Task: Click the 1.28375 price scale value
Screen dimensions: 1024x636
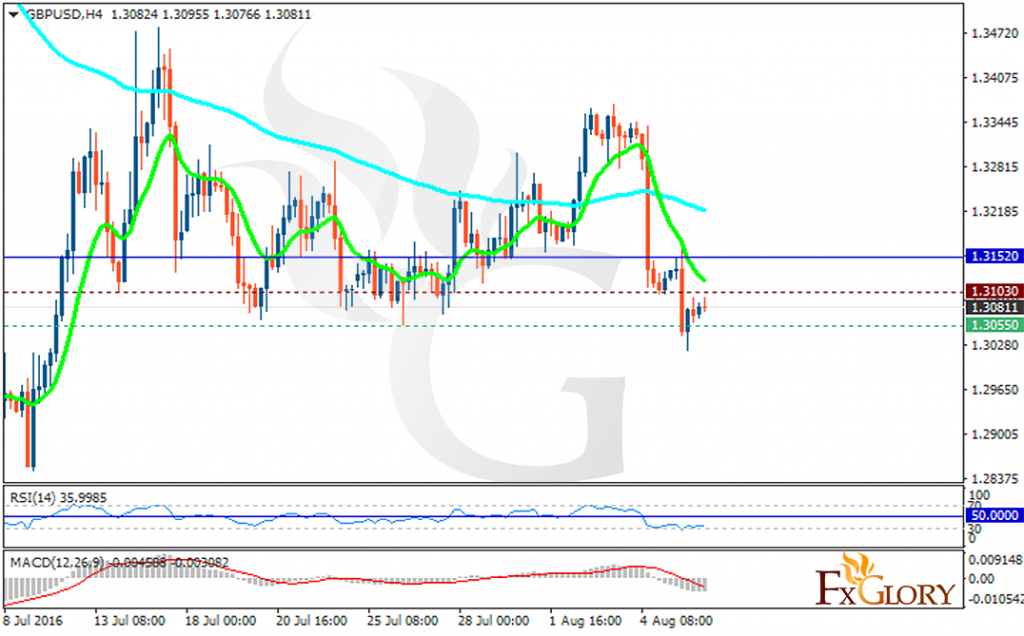Action: [x=995, y=479]
